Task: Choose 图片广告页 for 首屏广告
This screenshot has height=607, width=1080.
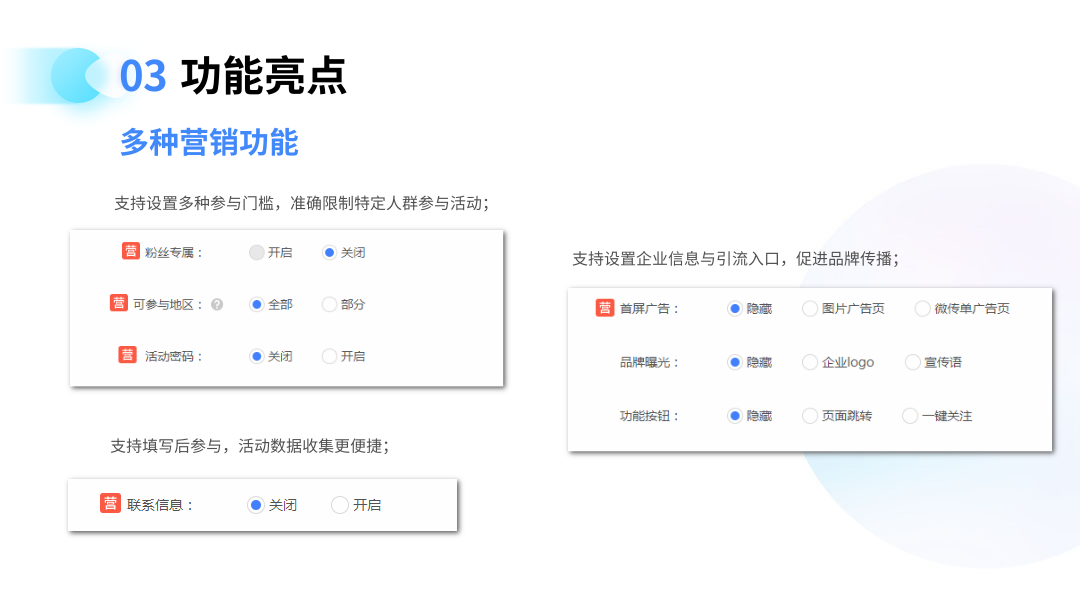Action: point(810,309)
